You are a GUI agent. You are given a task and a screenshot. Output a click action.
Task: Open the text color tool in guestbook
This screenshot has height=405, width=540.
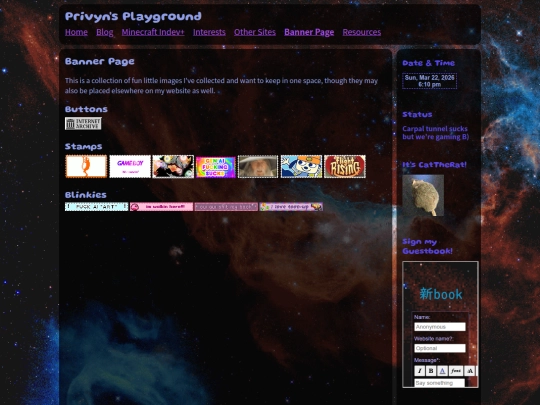[x=443, y=371]
